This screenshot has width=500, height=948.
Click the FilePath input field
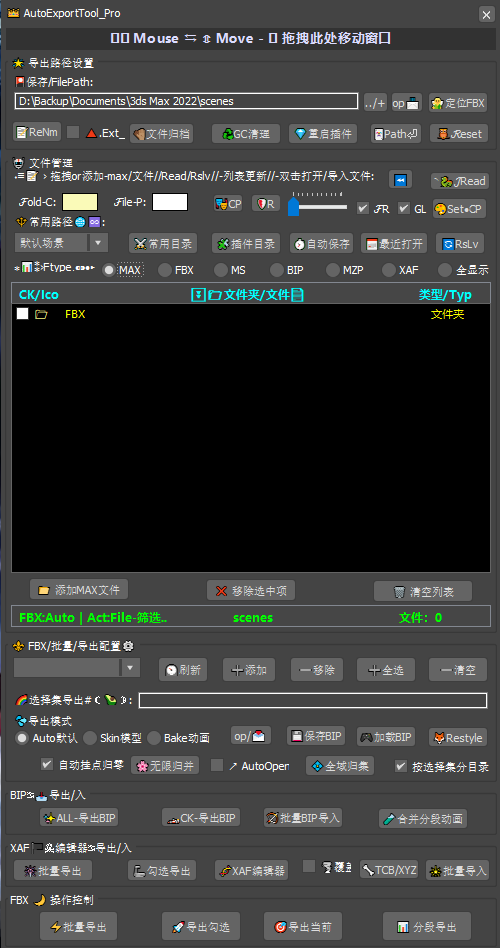(186, 102)
